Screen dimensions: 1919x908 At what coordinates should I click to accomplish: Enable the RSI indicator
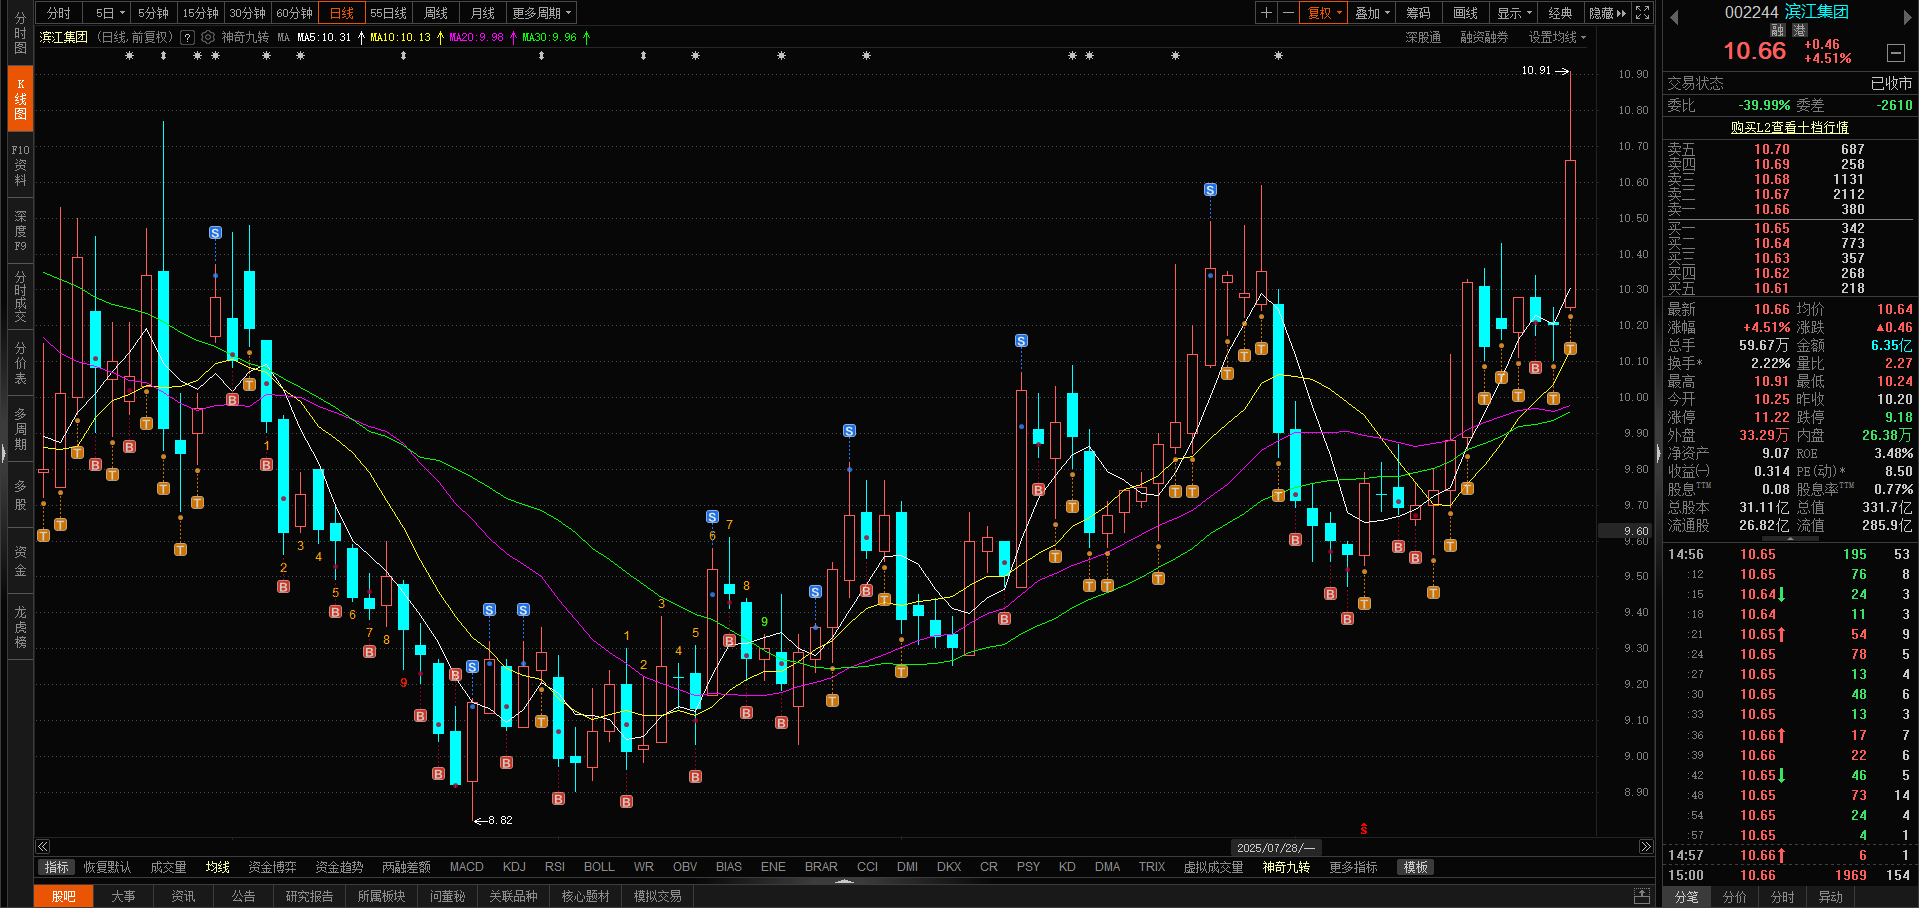(555, 867)
